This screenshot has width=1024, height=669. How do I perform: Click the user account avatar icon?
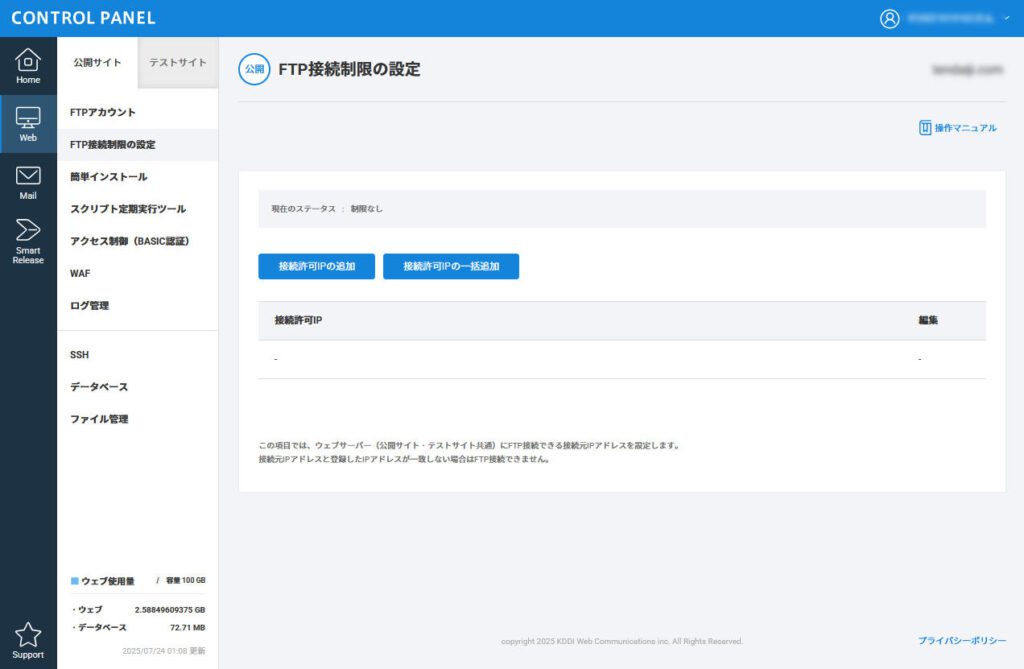click(x=889, y=18)
